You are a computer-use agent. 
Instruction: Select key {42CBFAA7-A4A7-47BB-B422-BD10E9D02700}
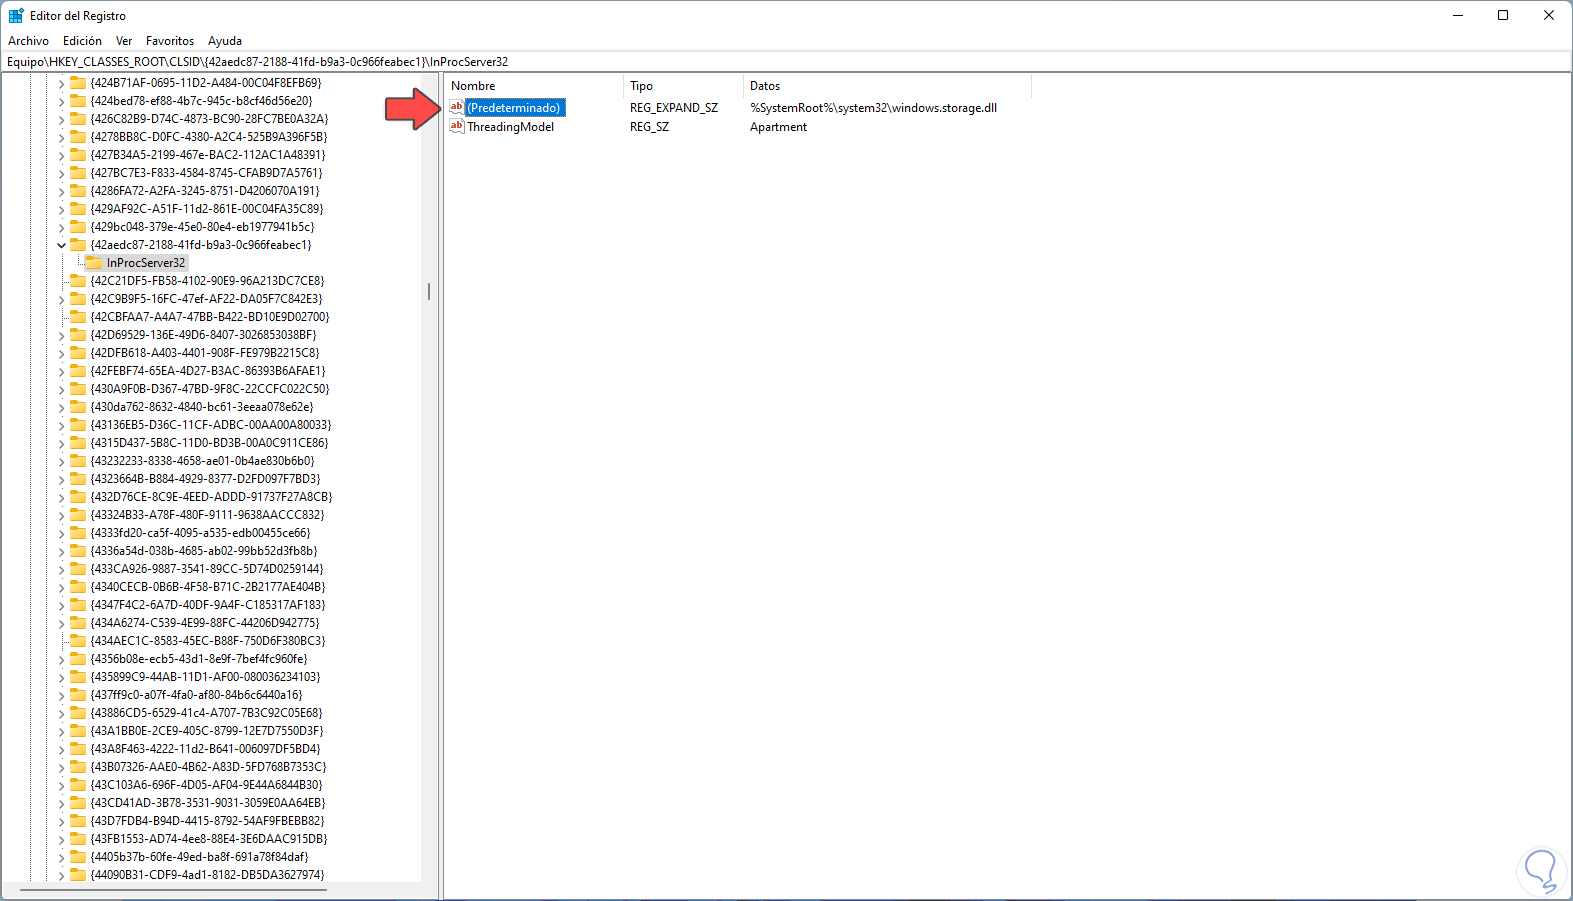[210, 316]
